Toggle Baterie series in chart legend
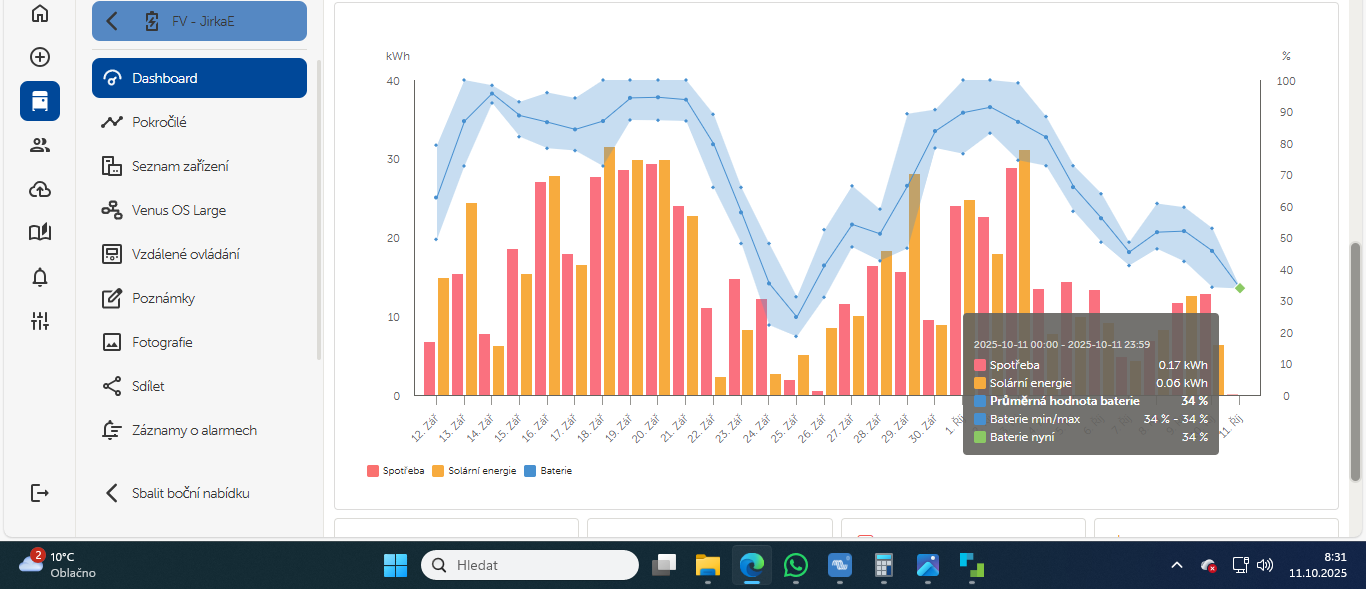 click(548, 470)
